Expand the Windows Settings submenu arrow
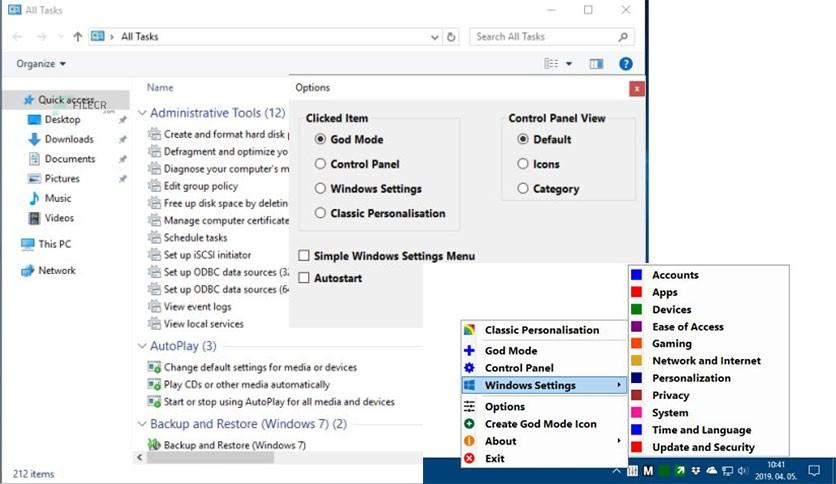Screen dimensions: 836x484 tap(618, 385)
